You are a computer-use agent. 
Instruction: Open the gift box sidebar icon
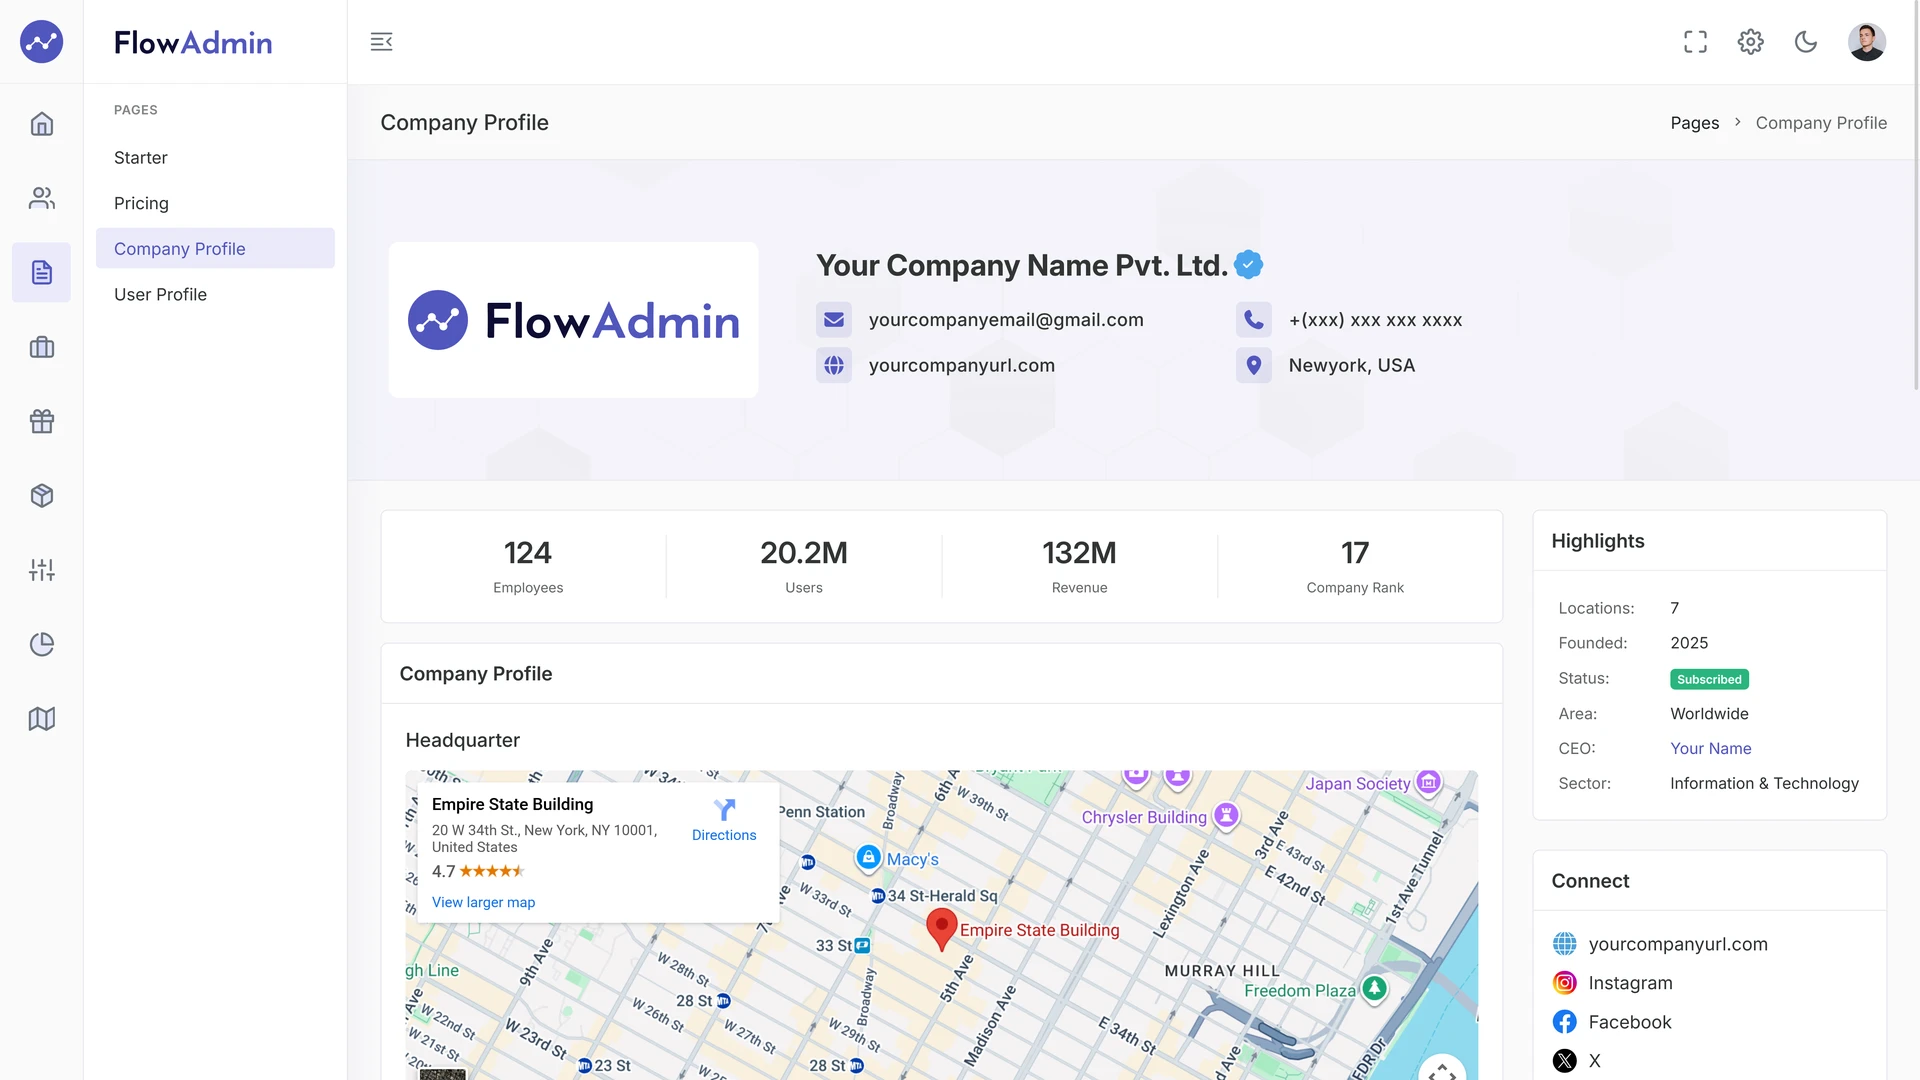tap(41, 421)
